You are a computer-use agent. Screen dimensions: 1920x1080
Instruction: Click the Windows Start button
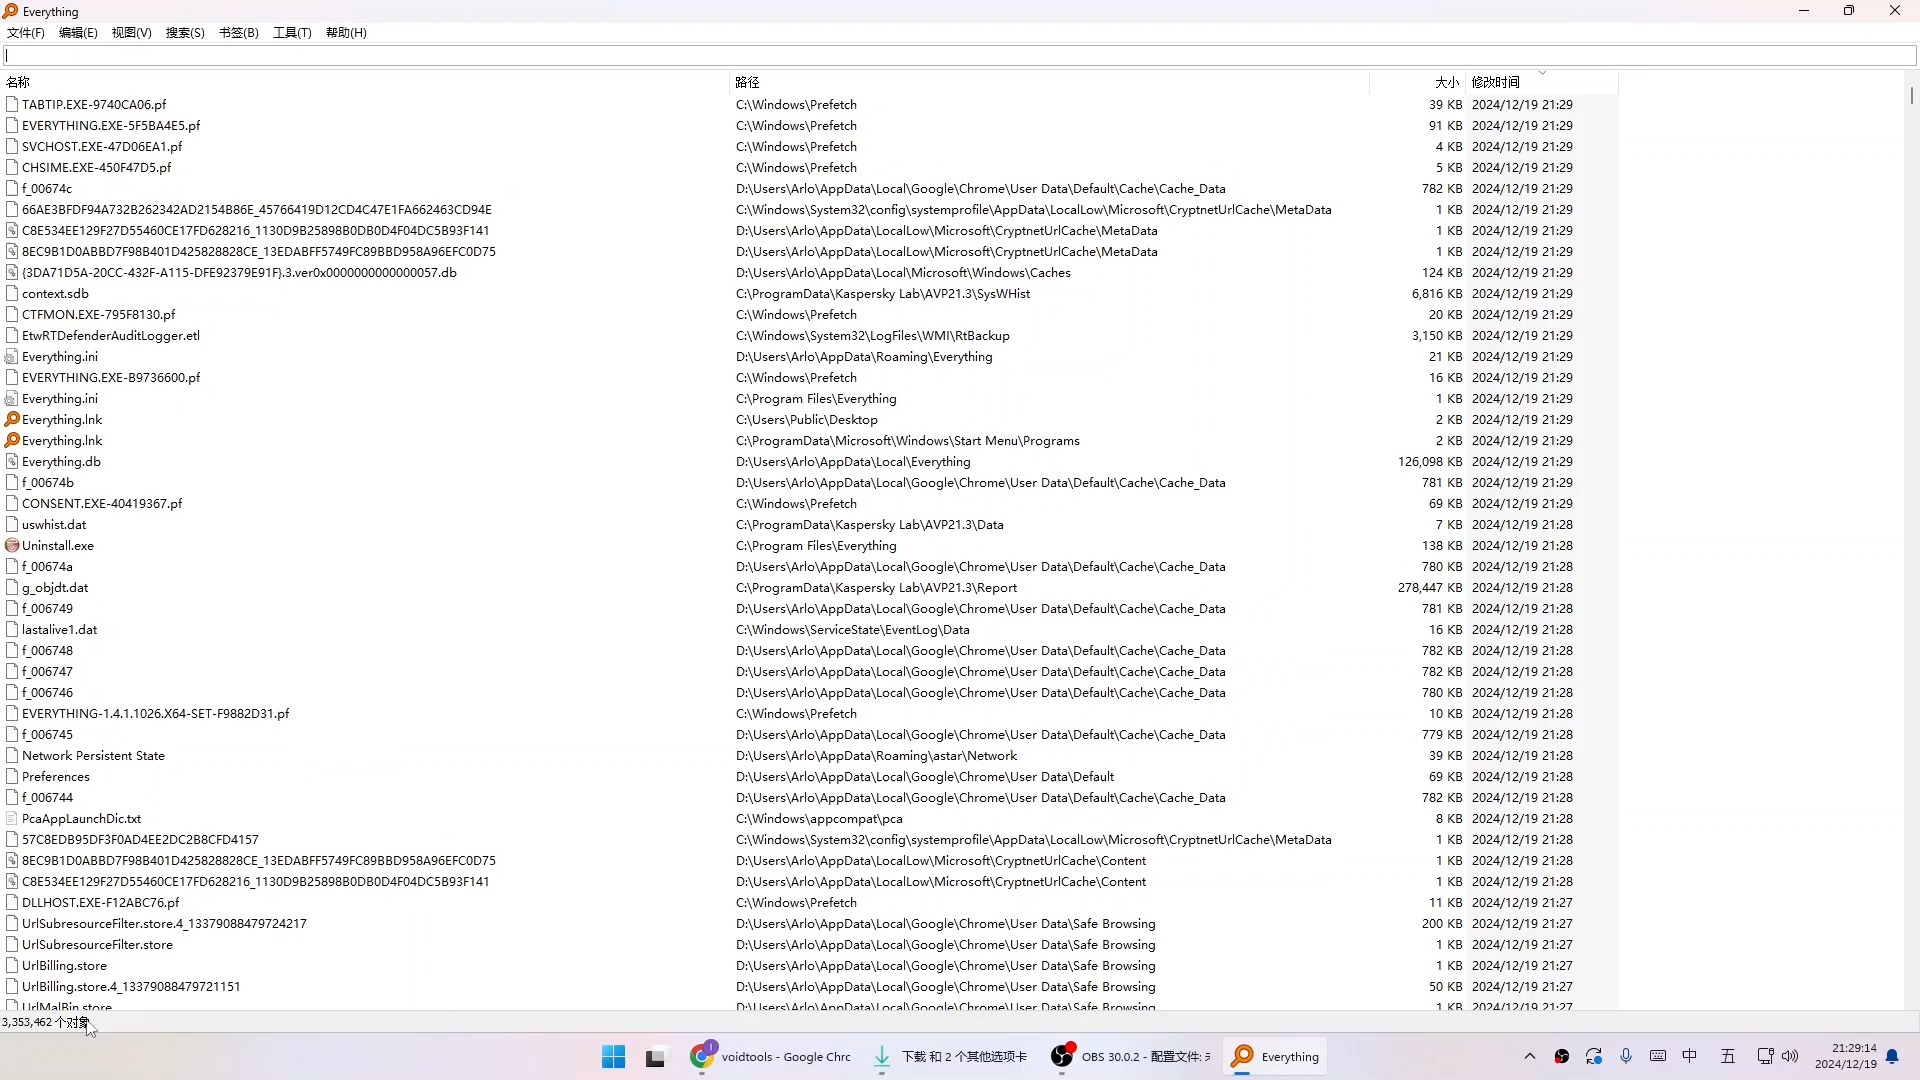click(613, 1057)
